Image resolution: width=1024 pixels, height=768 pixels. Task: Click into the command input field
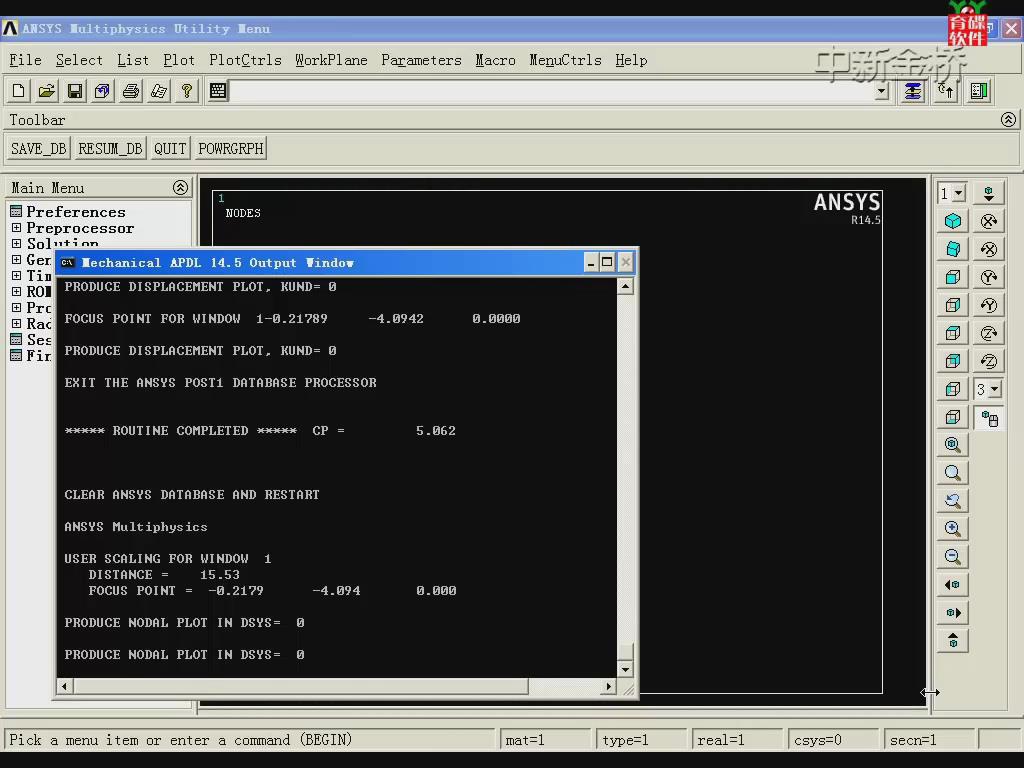point(552,91)
